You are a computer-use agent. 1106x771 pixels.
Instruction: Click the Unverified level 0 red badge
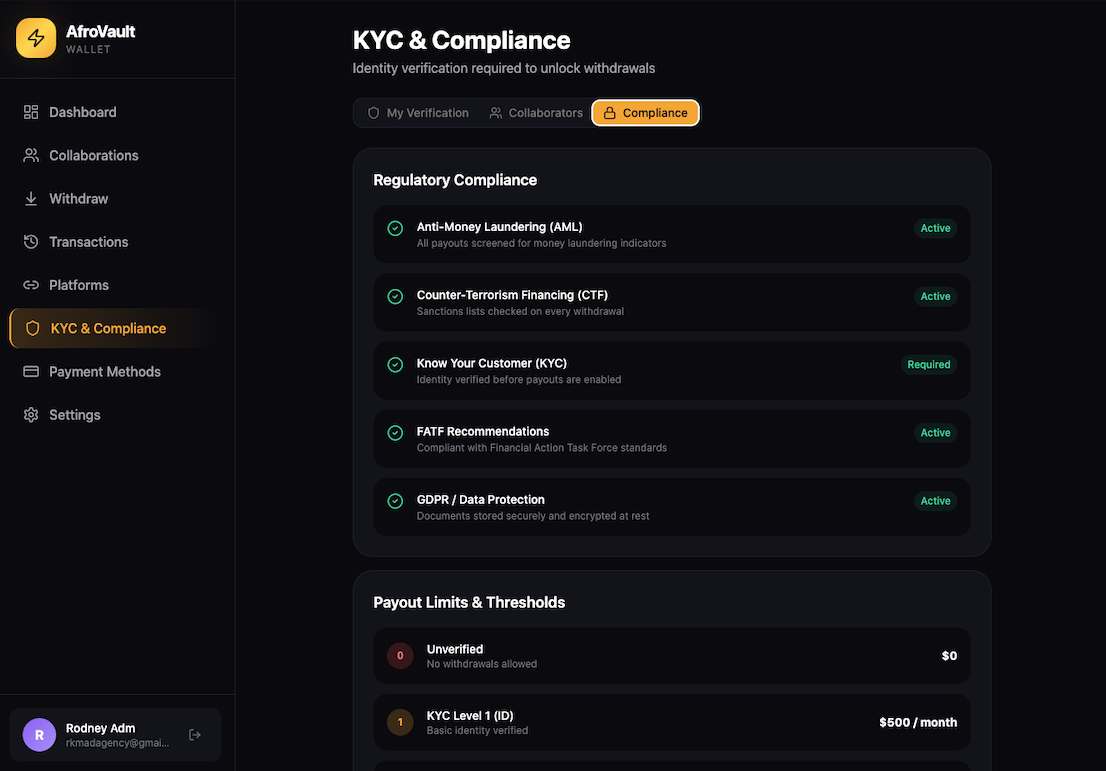(x=400, y=656)
